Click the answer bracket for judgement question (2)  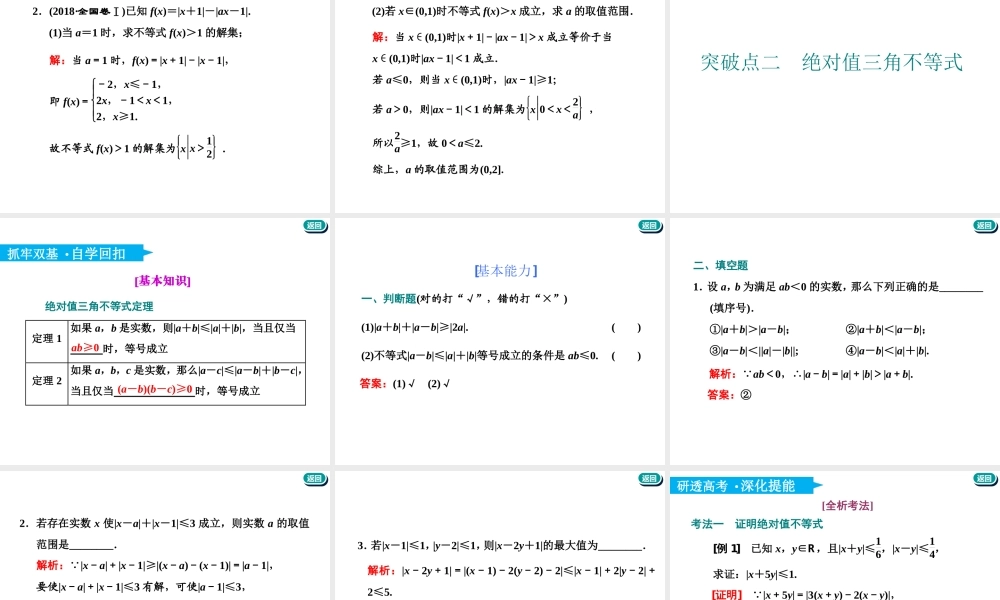625,355
